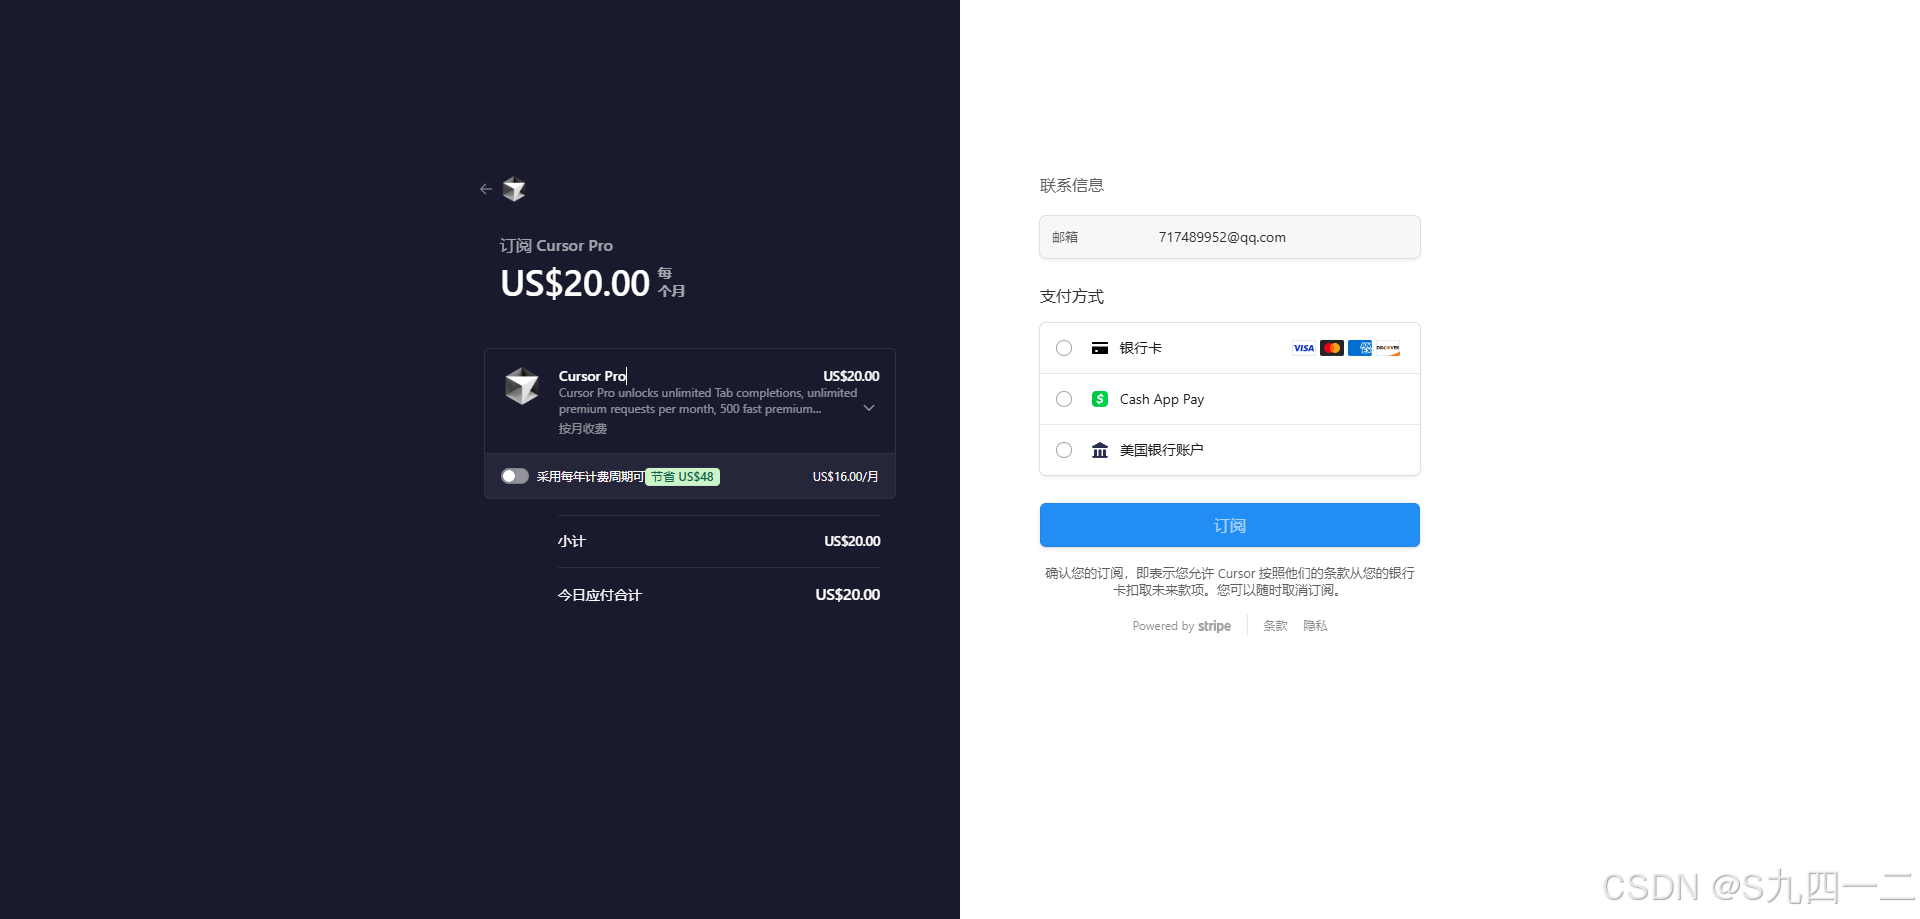The image size is (1920, 919).
Task: Toggle the annual billing cycle switch
Action: coord(515,476)
